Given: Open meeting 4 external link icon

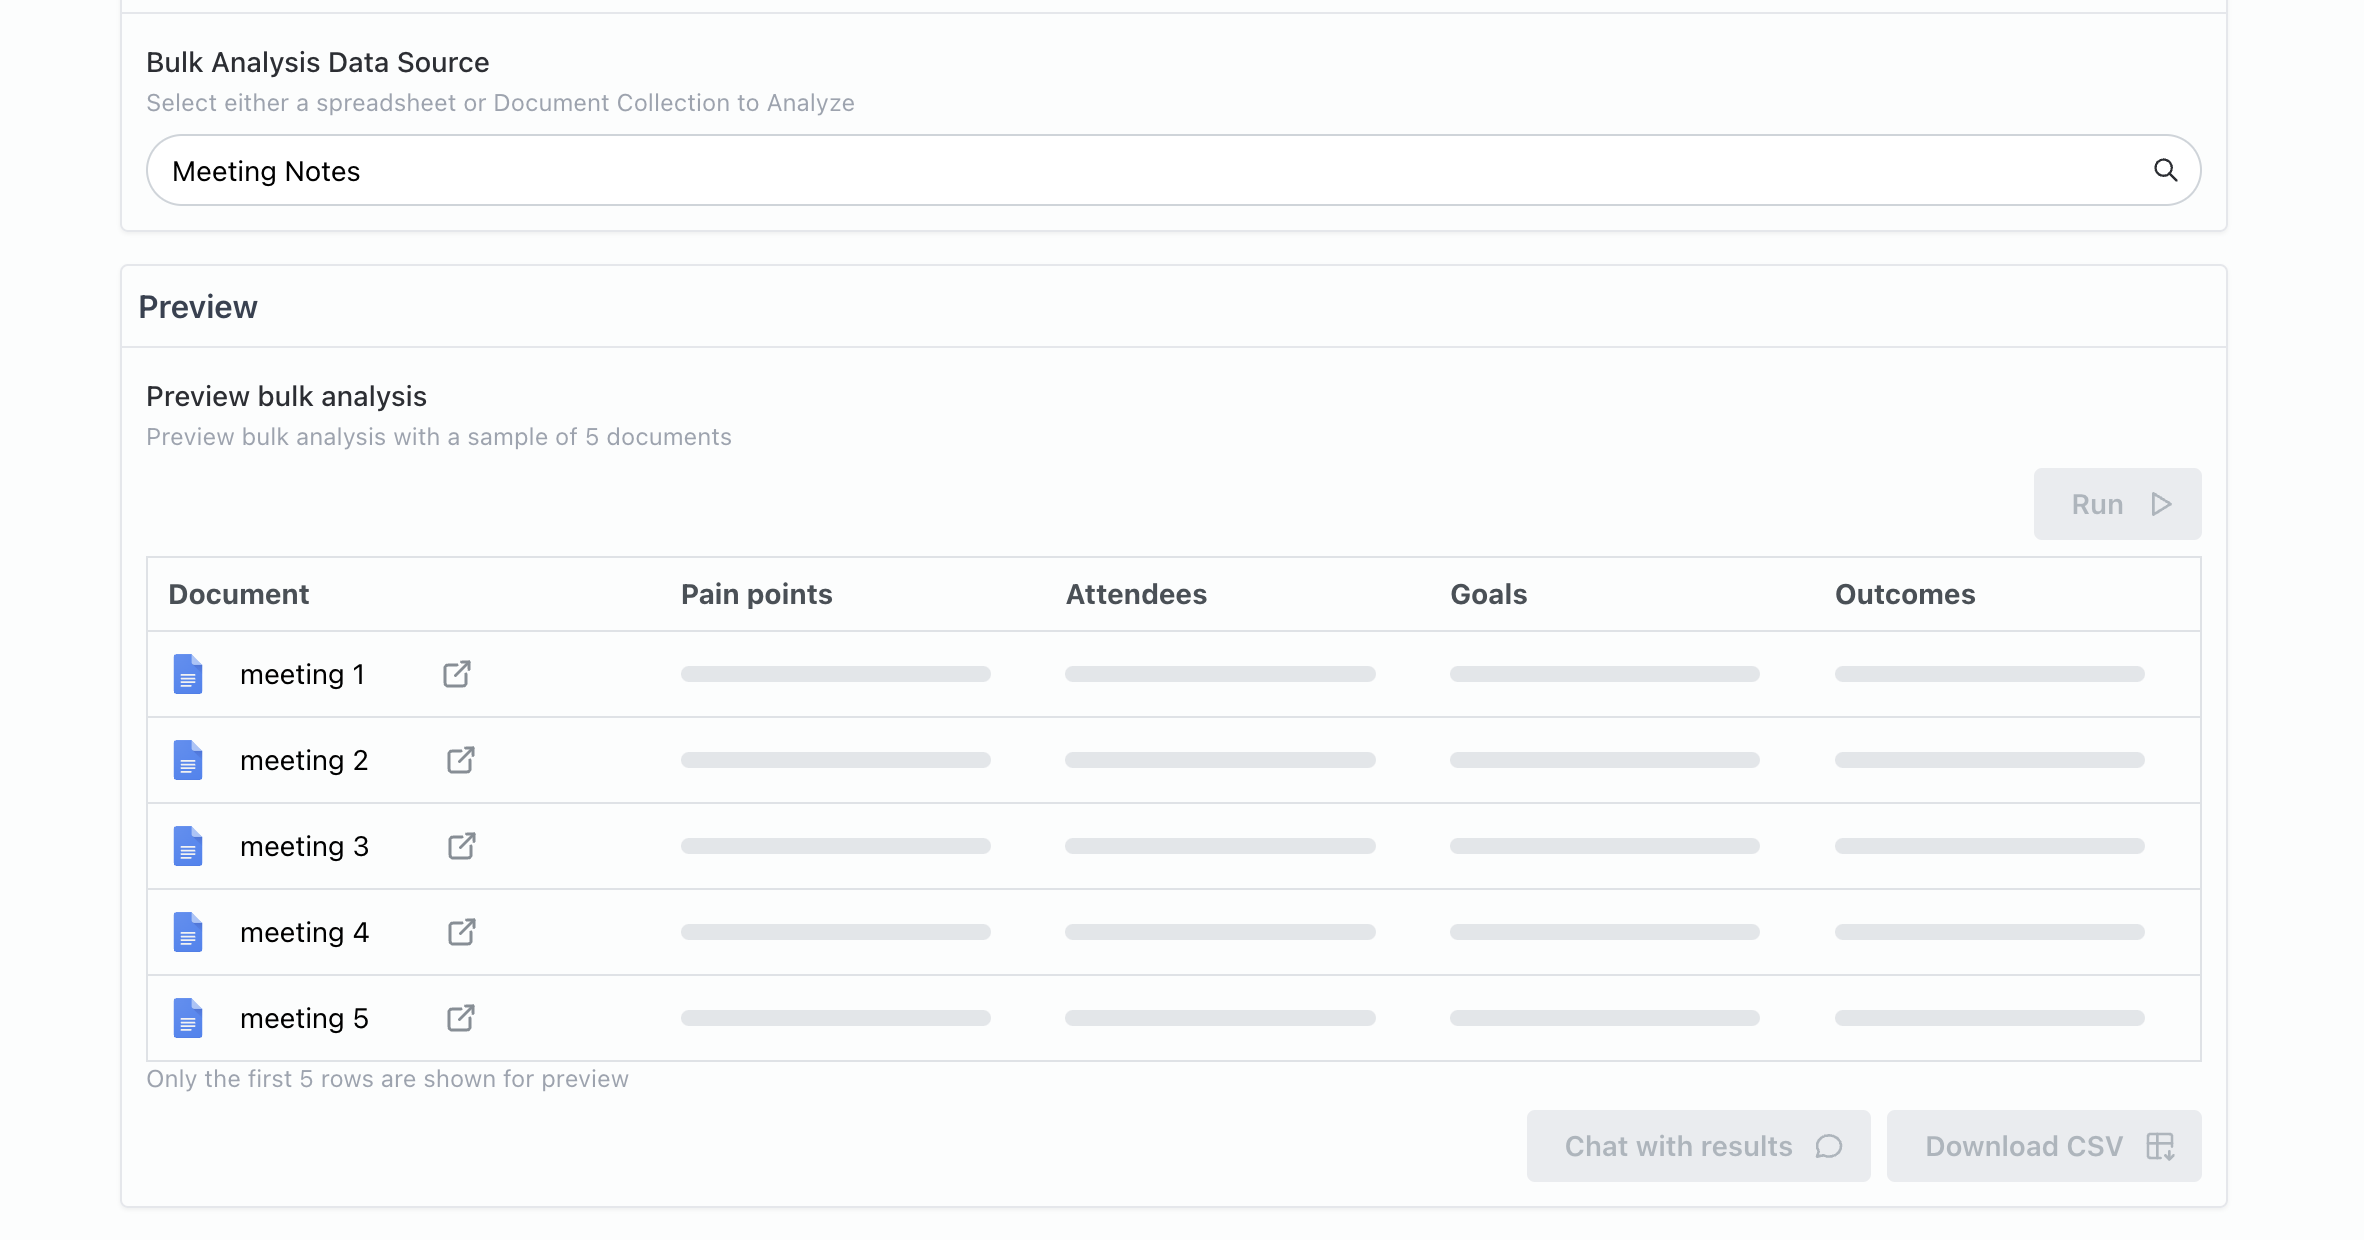Looking at the screenshot, I should (x=461, y=932).
